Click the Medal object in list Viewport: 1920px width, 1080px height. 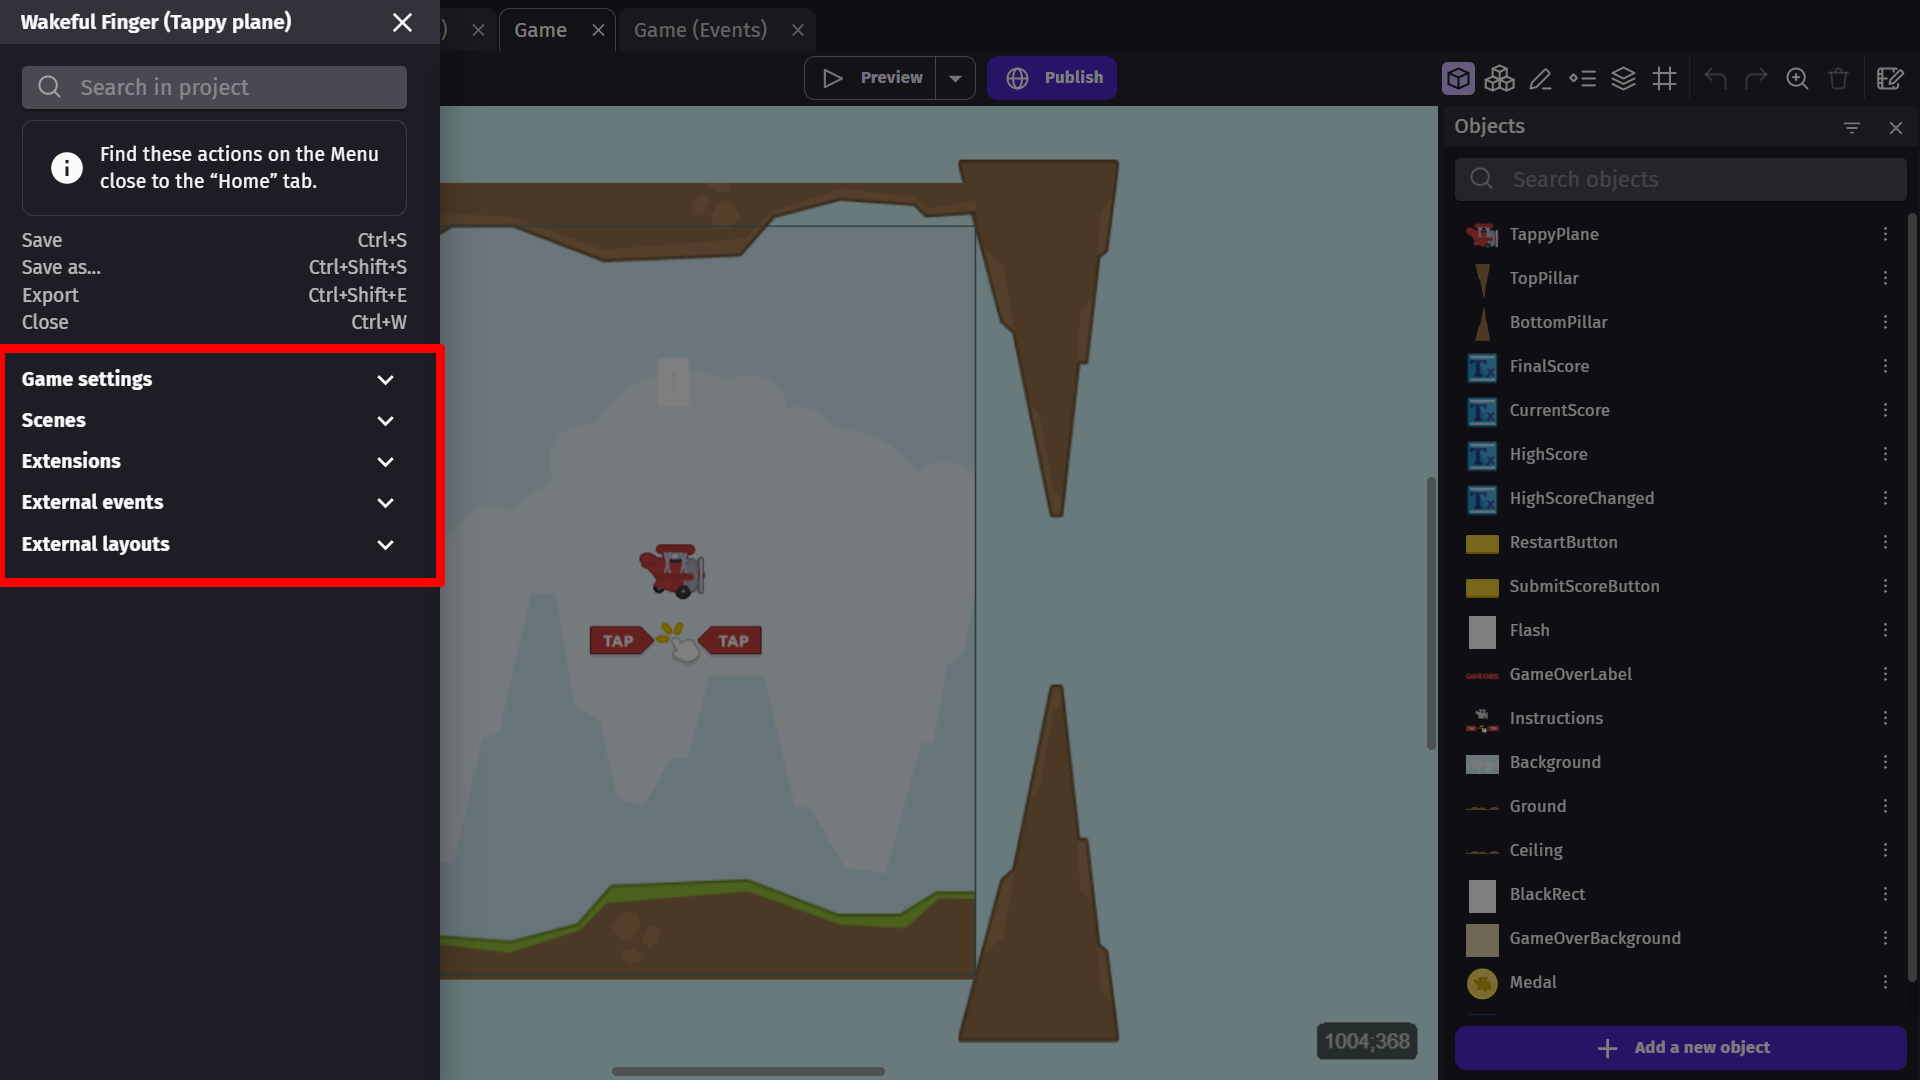tap(1532, 982)
